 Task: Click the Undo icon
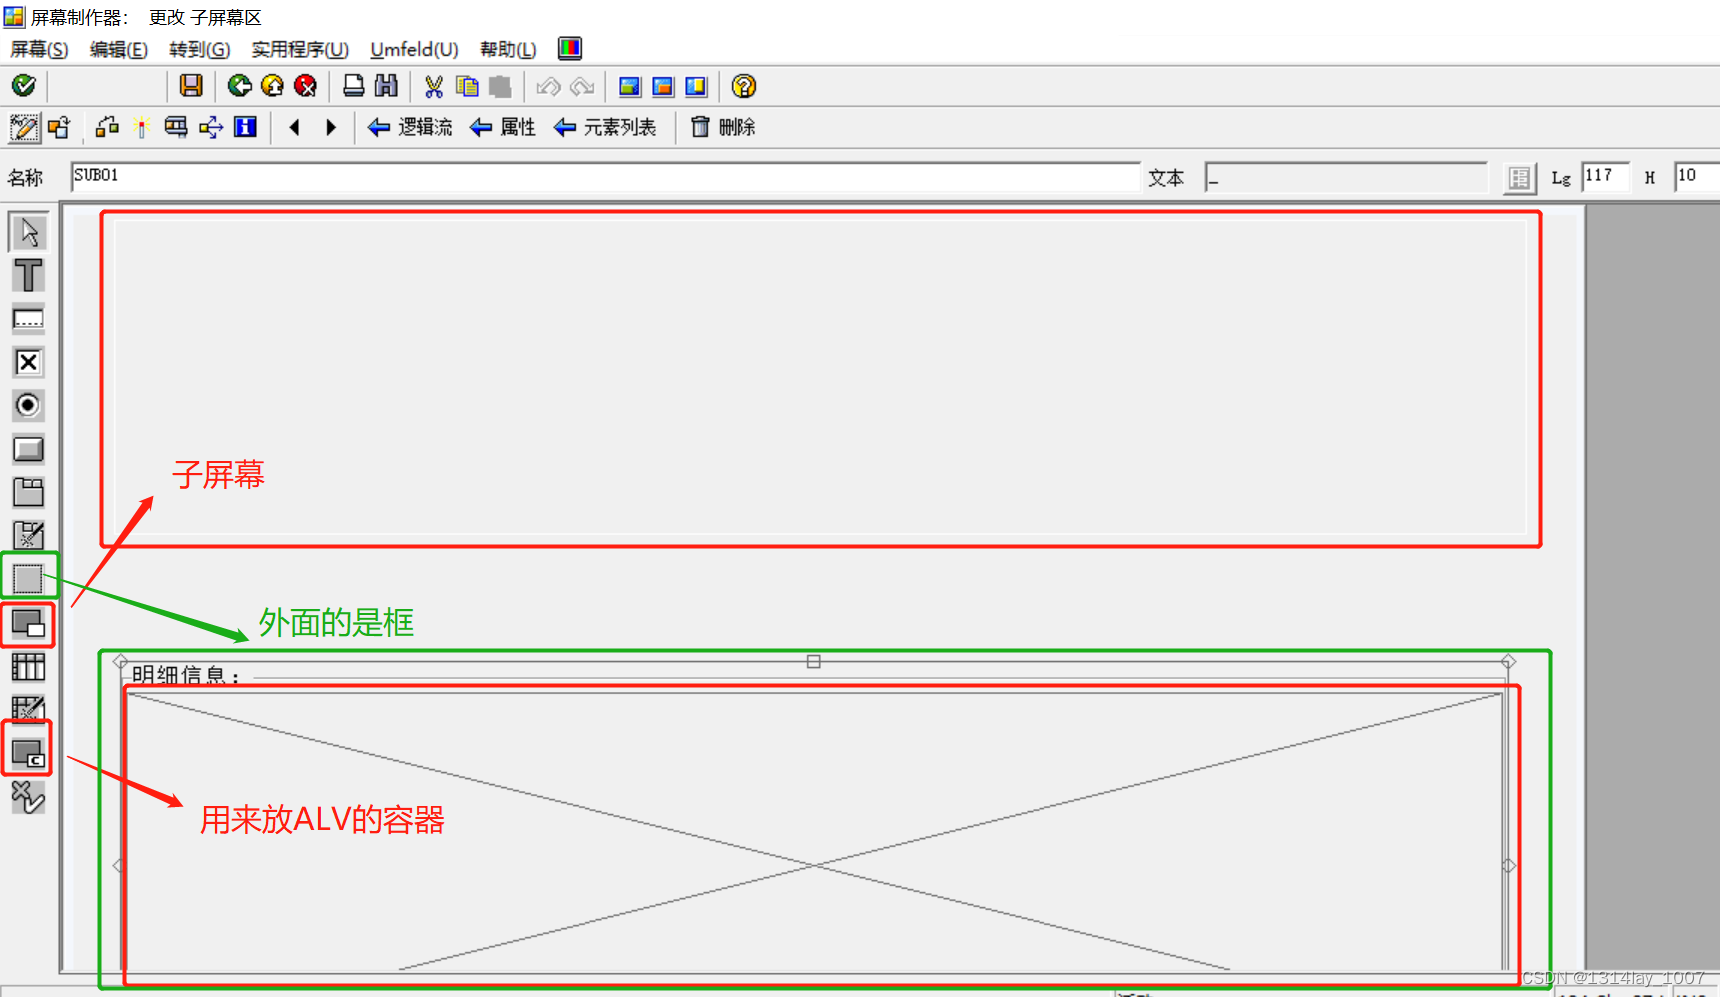click(x=548, y=86)
